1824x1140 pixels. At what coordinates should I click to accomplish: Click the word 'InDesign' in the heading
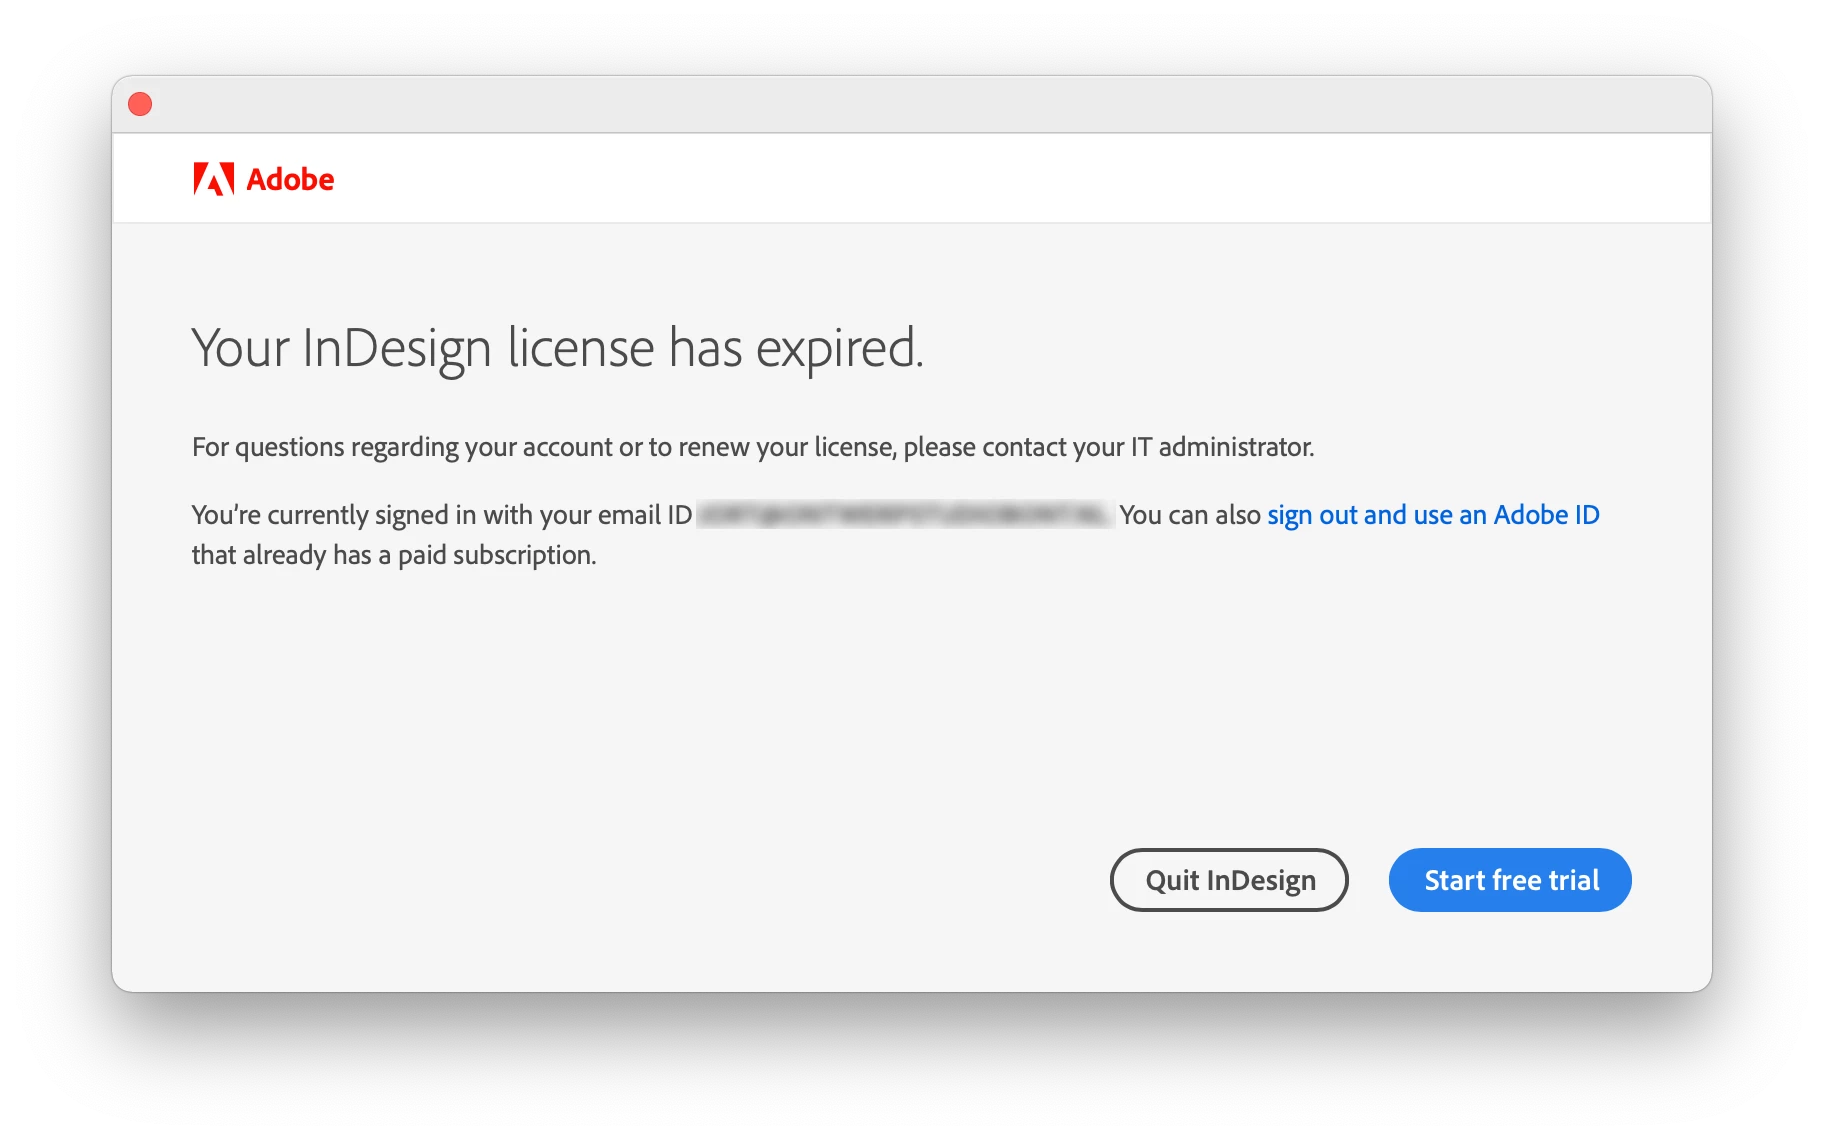[x=396, y=349]
